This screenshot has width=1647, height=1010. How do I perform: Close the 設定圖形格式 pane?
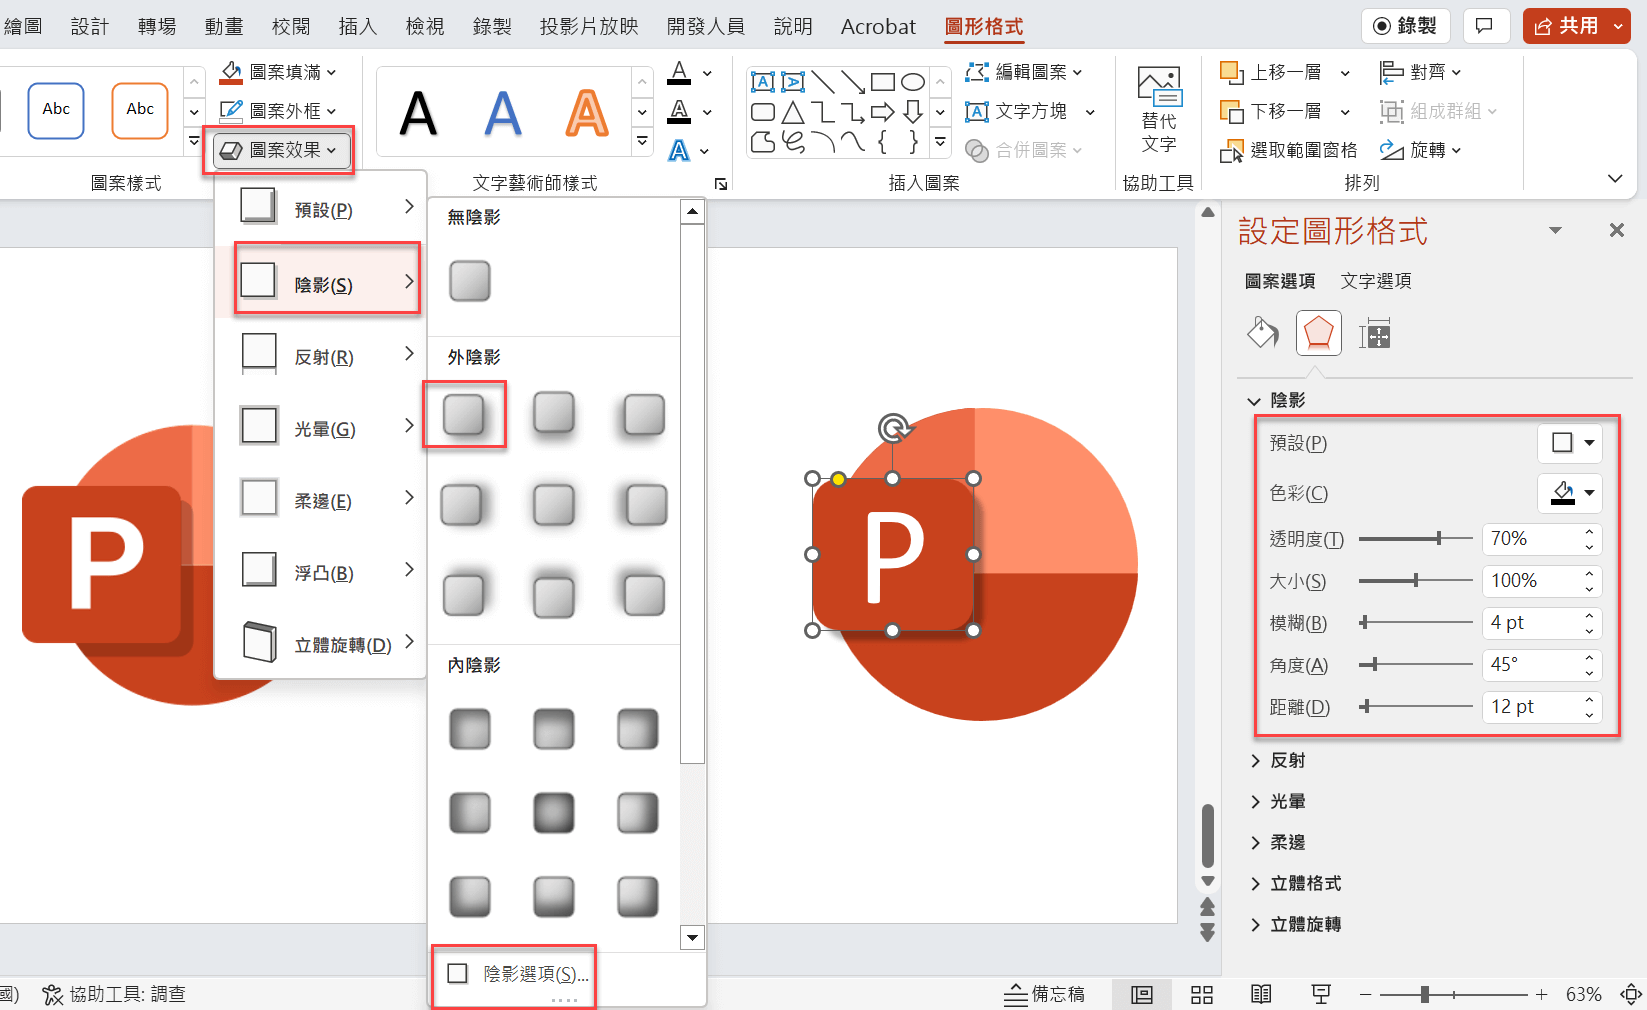1617,230
